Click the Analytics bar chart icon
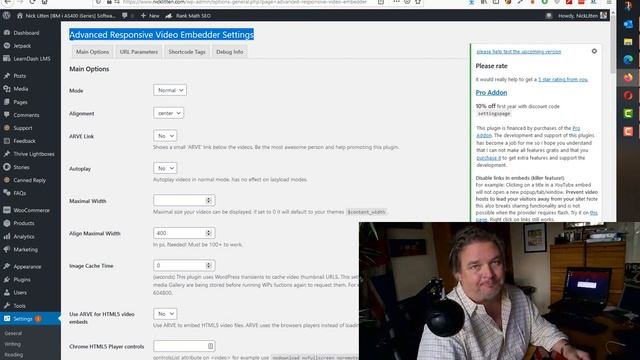 point(7,236)
